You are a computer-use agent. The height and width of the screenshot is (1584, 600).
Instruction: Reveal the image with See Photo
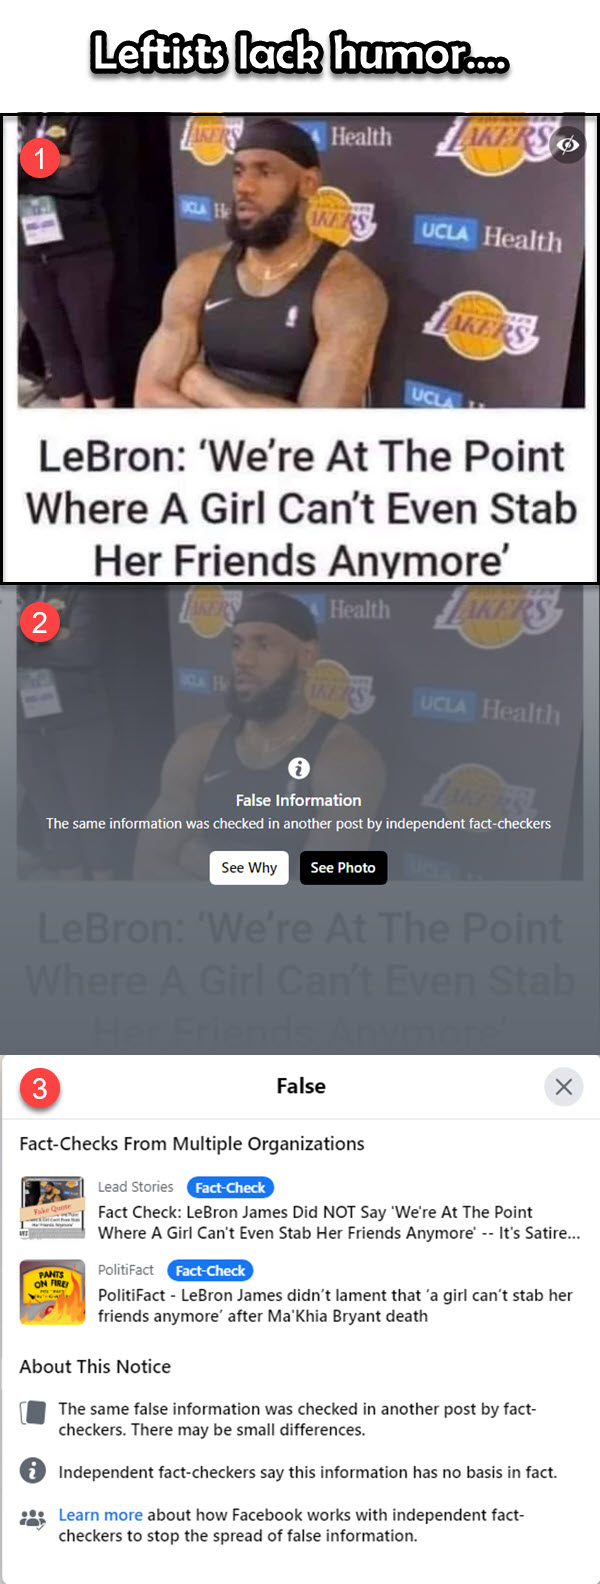pyautogui.click(x=343, y=867)
